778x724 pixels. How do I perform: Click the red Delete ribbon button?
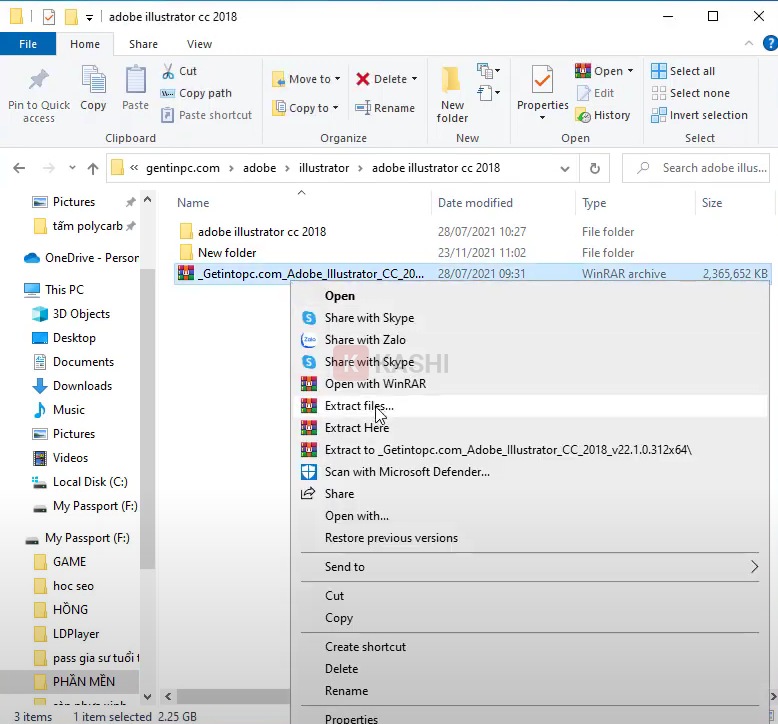click(x=387, y=79)
